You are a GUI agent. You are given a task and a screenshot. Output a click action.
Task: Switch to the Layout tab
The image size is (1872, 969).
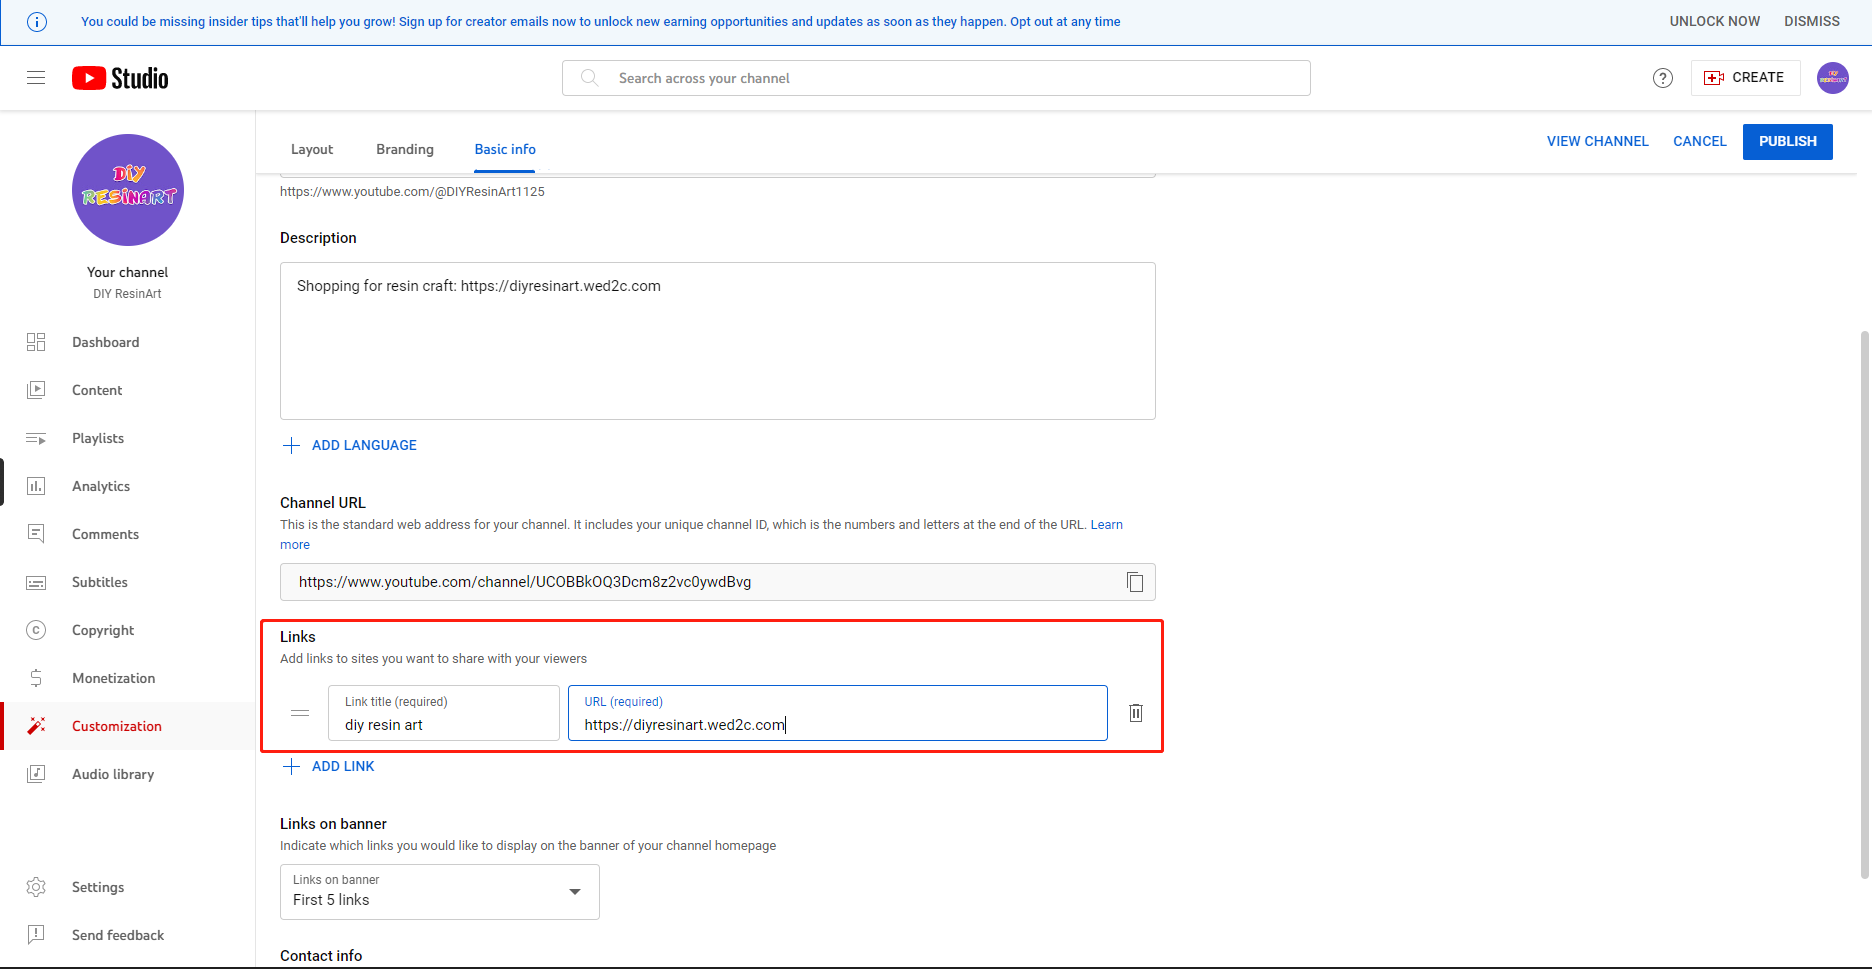click(x=312, y=149)
